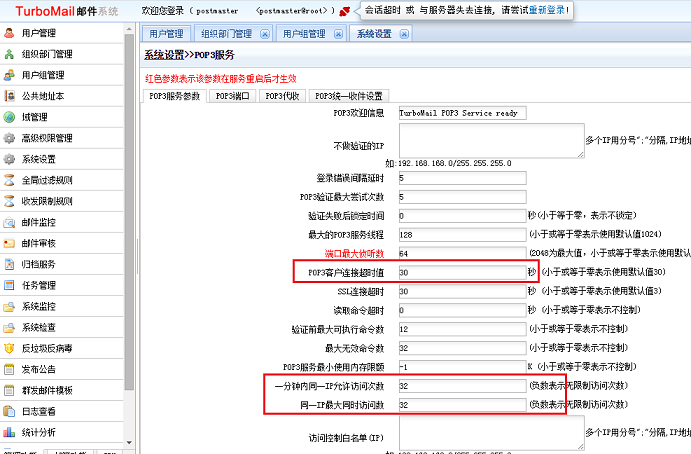This screenshot has height=454, width=691.
Task: Click the 重新登录 link in timeout tooltip
Action: (x=547, y=10)
